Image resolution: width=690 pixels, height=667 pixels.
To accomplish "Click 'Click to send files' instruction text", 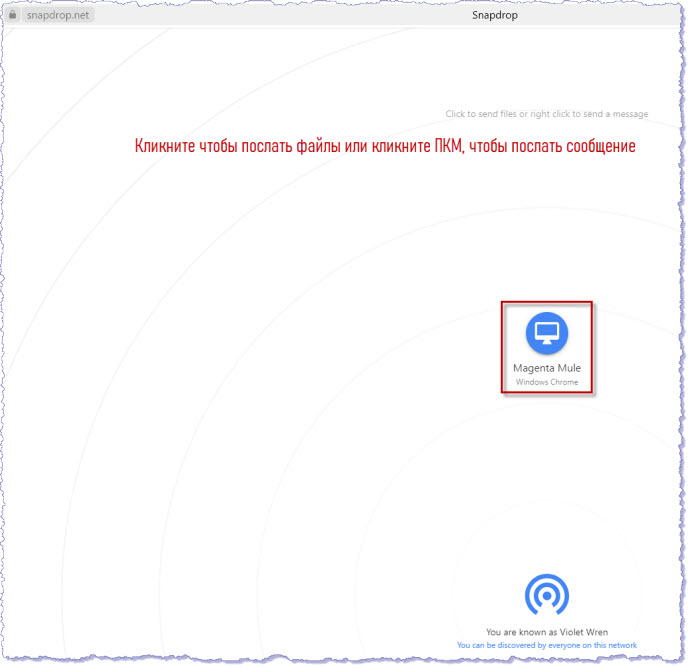I will [x=547, y=114].
